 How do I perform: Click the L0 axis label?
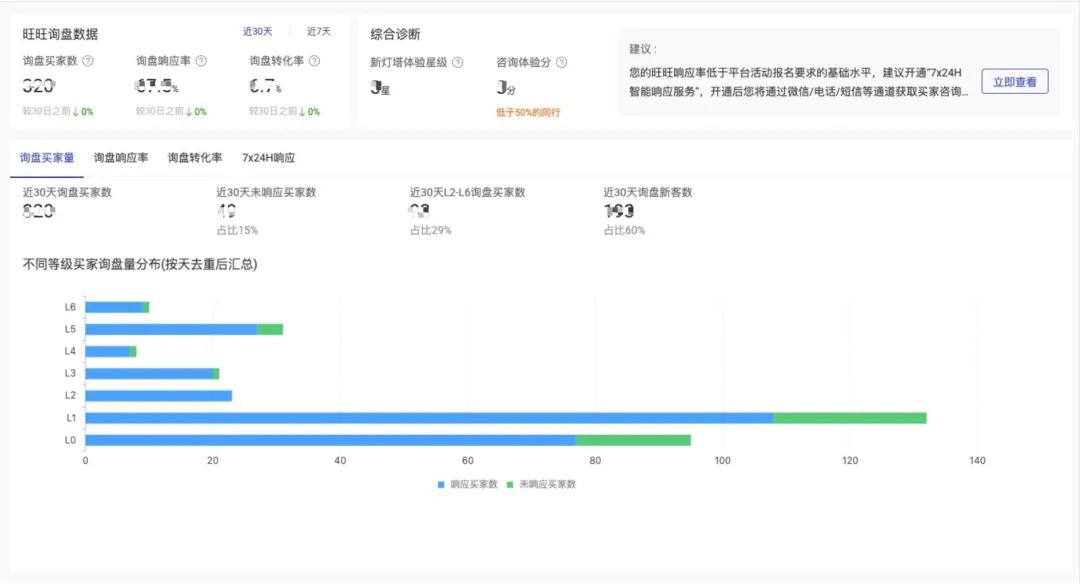click(70, 440)
